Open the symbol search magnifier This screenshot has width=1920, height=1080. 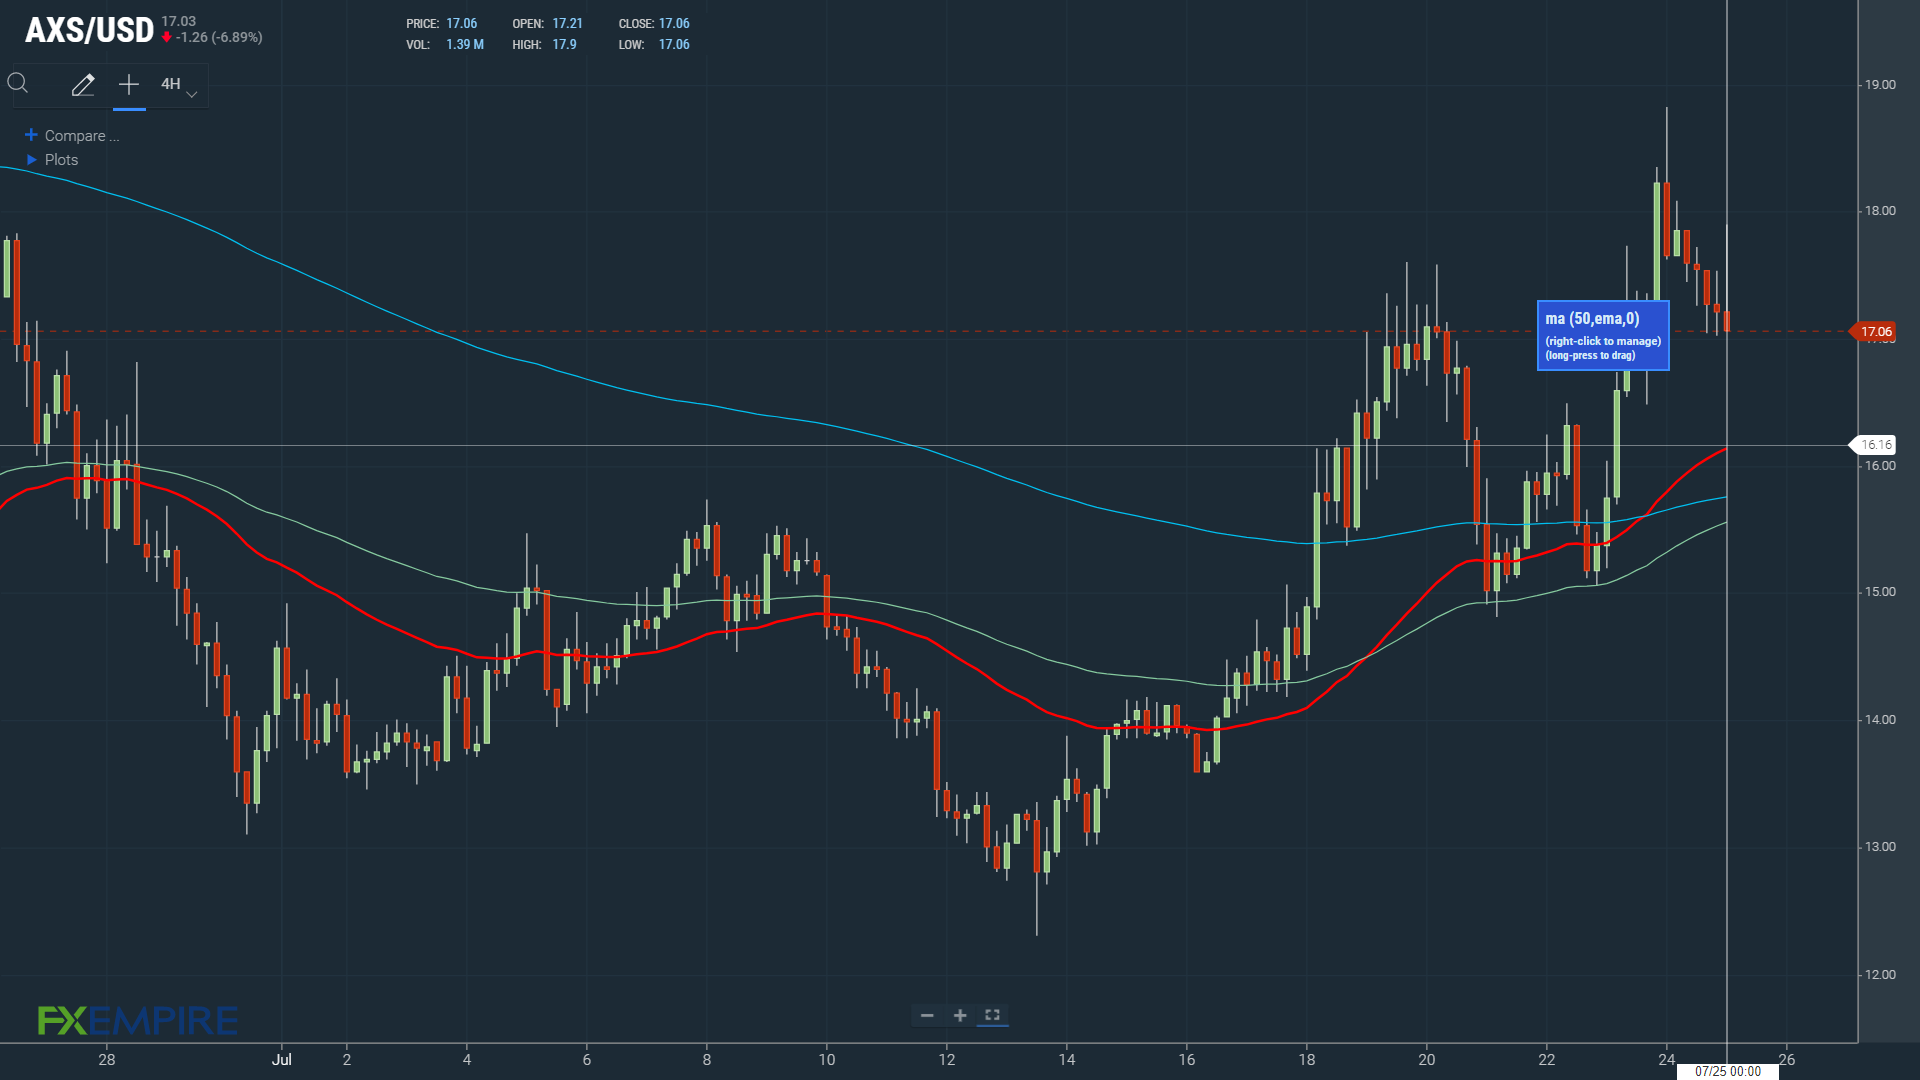coord(18,84)
